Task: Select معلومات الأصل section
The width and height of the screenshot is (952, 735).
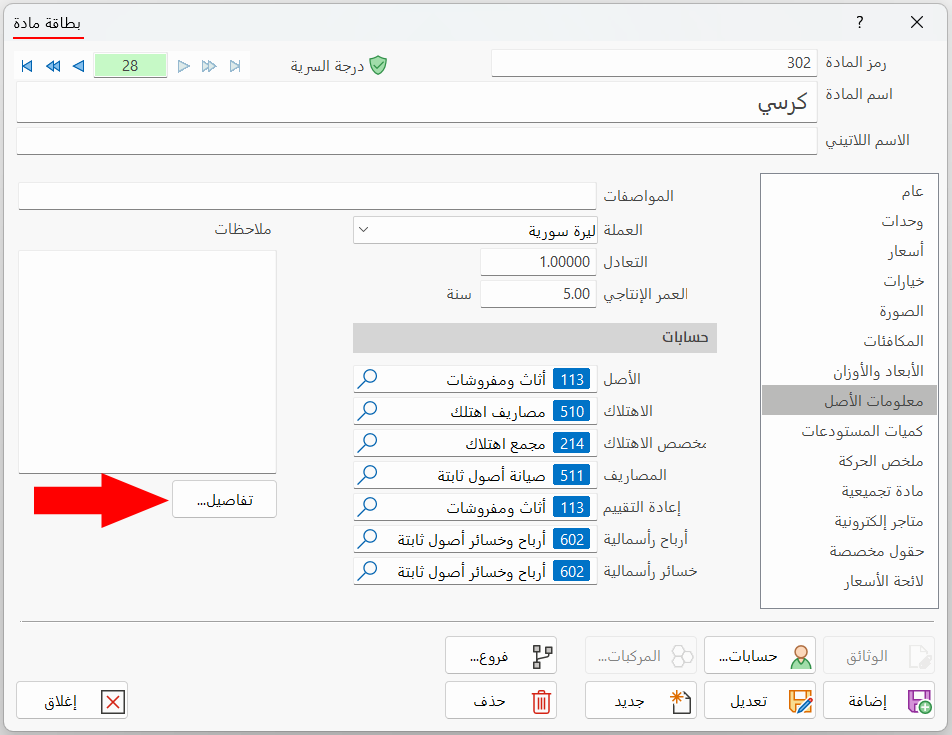Action: pyautogui.click(x=849, y=401)
